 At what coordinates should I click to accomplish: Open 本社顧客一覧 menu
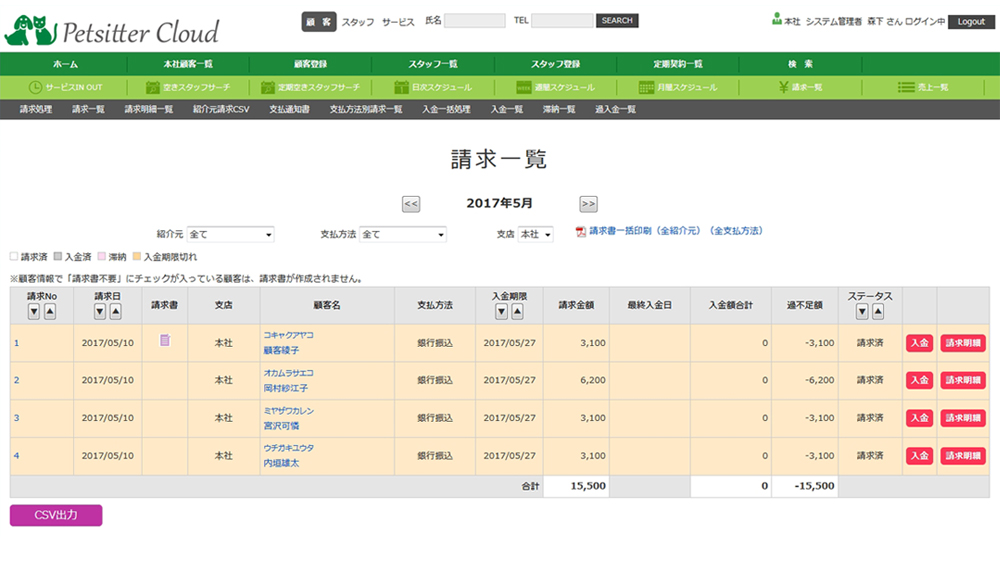[188, 64]
